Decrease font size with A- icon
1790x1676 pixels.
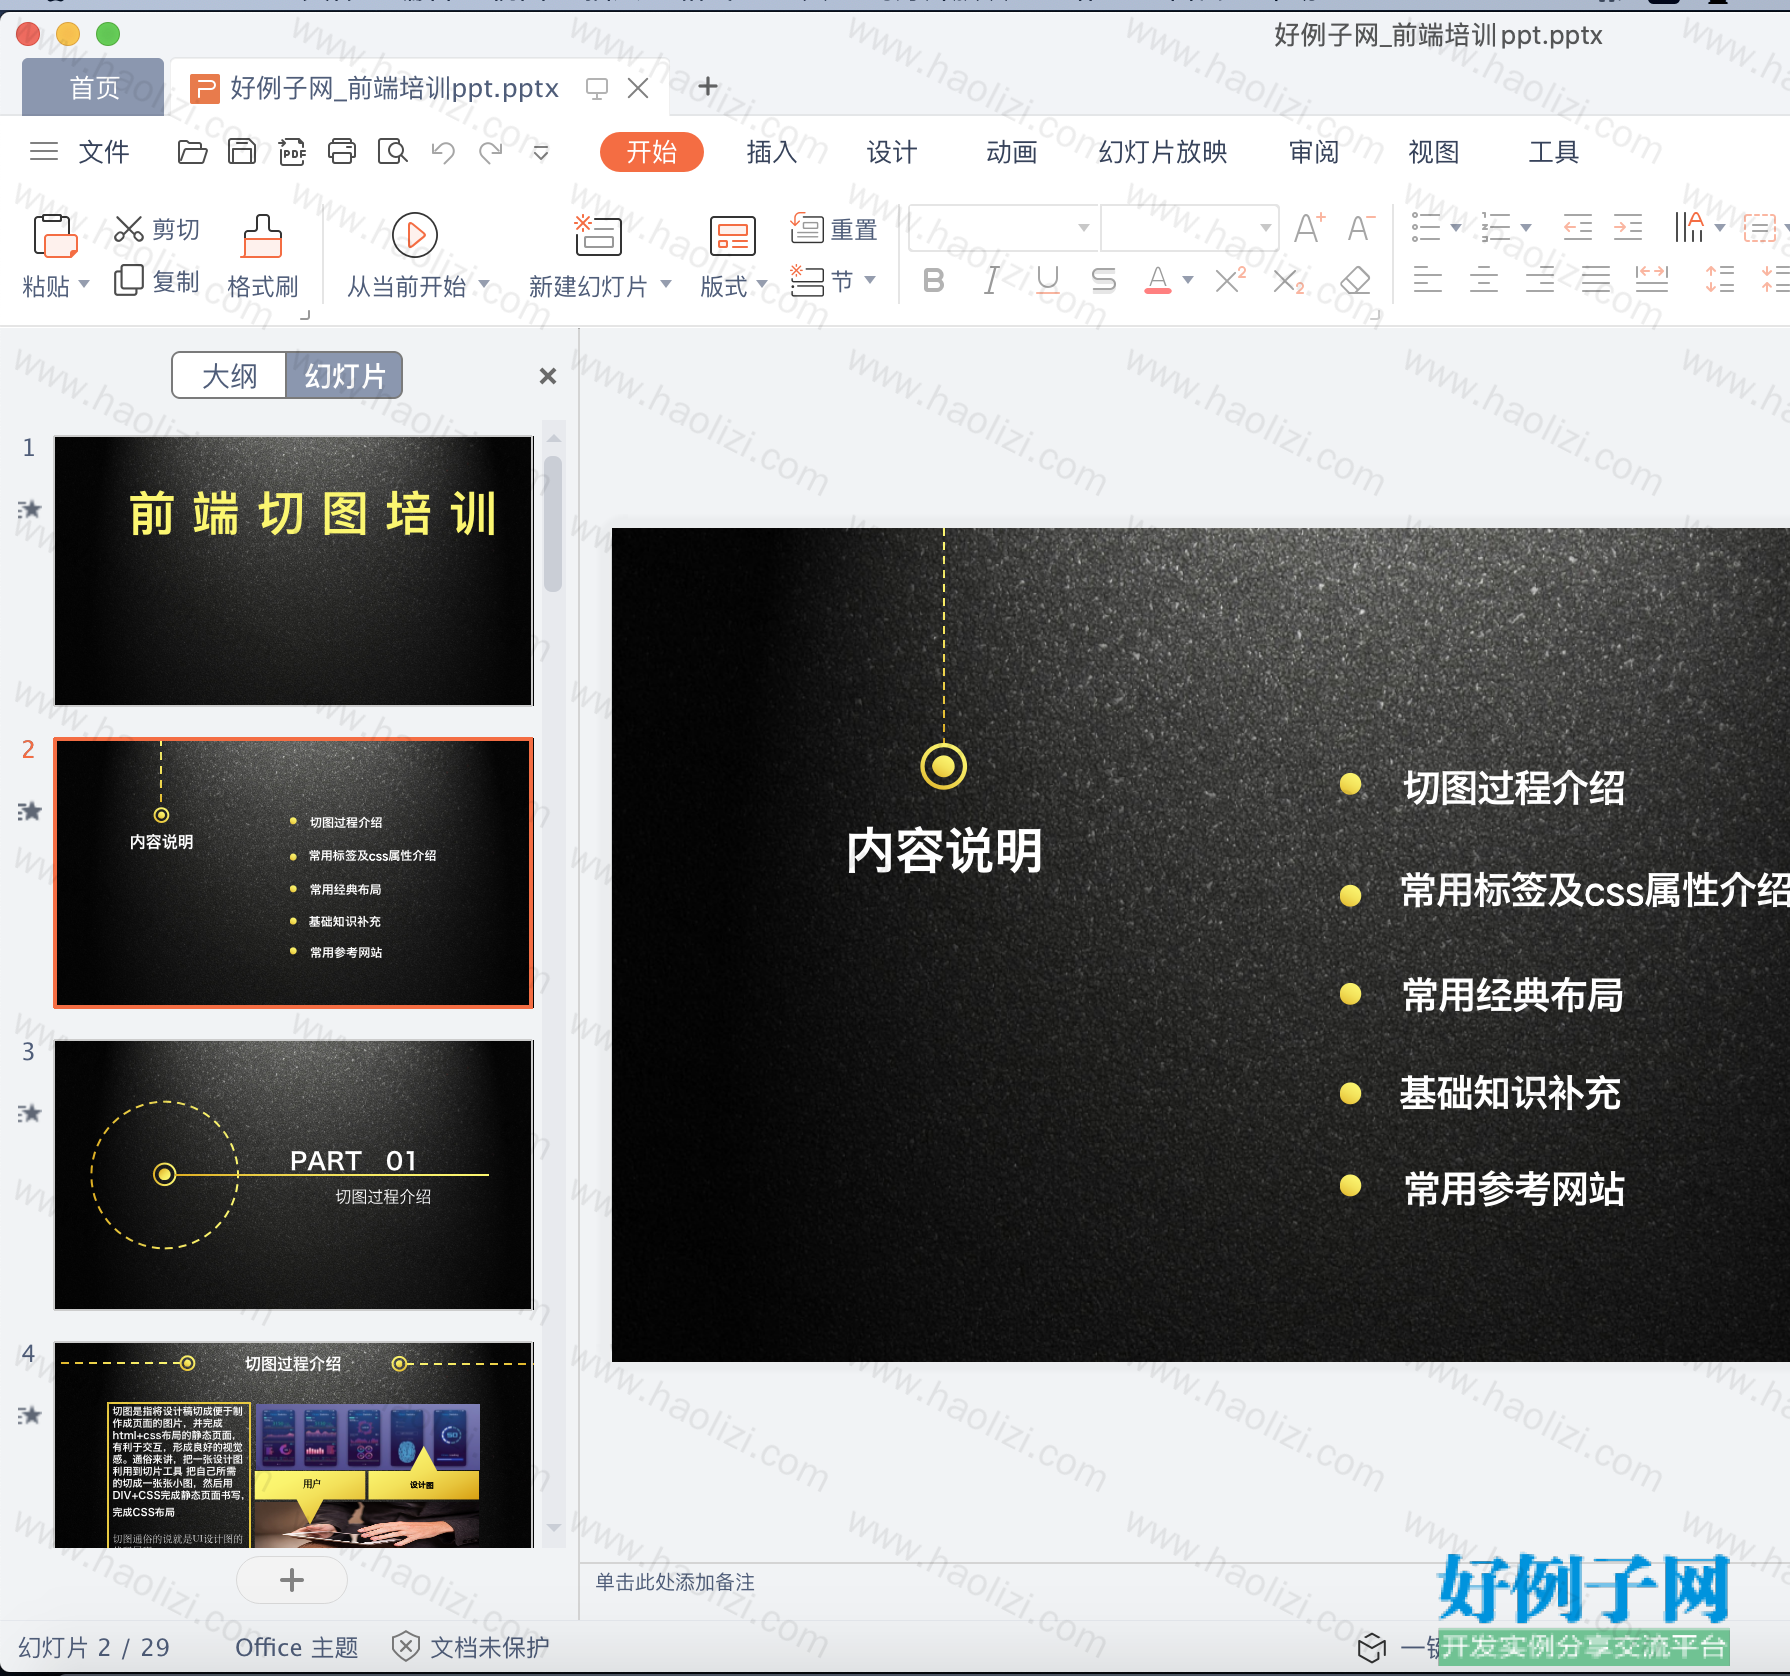(1361, 228)
